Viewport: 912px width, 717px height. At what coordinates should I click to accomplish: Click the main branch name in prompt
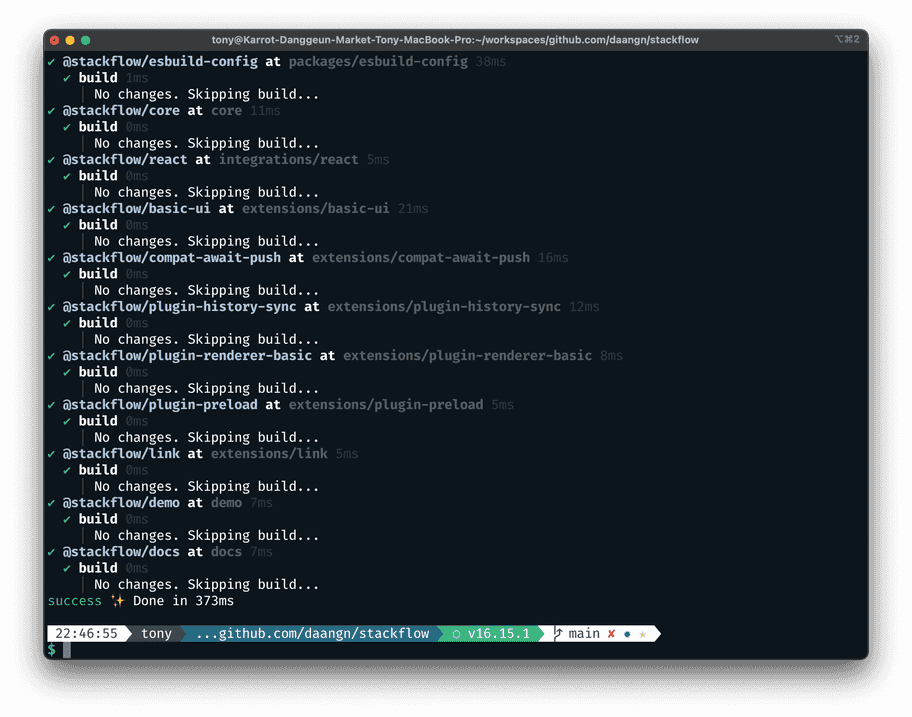pyautogui.click(x=584, y=634)
